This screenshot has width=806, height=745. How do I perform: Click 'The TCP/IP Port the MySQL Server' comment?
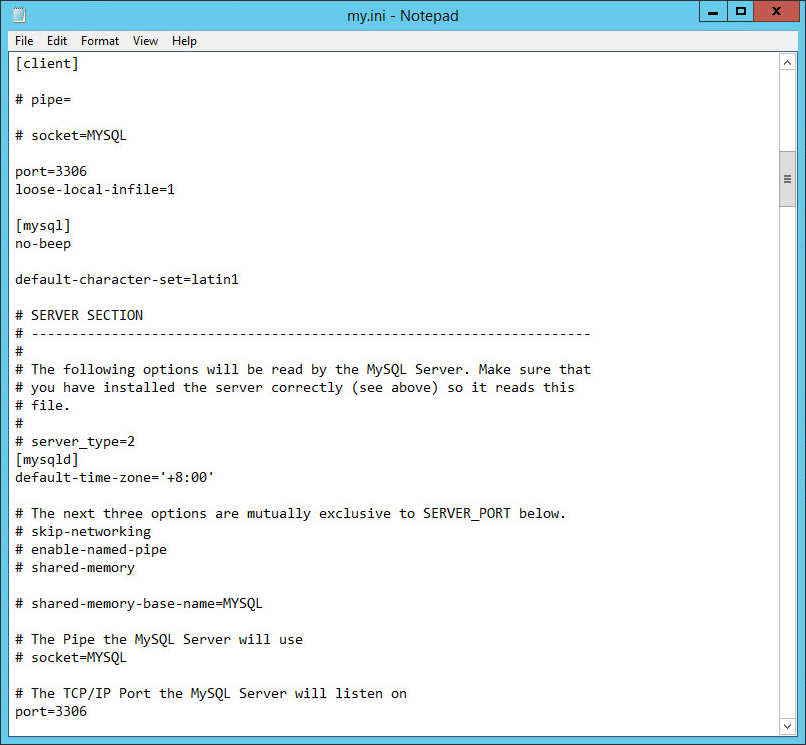pyautogui.click(x=211, y=694)
